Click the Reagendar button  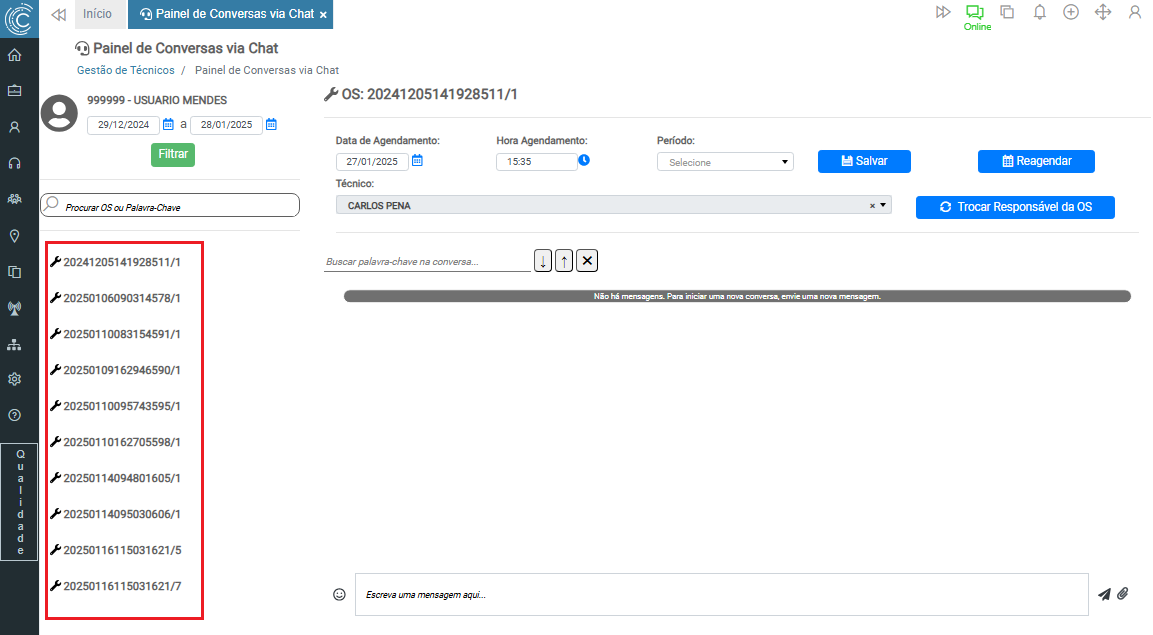pyautogui.click(x=1036, y=161)
